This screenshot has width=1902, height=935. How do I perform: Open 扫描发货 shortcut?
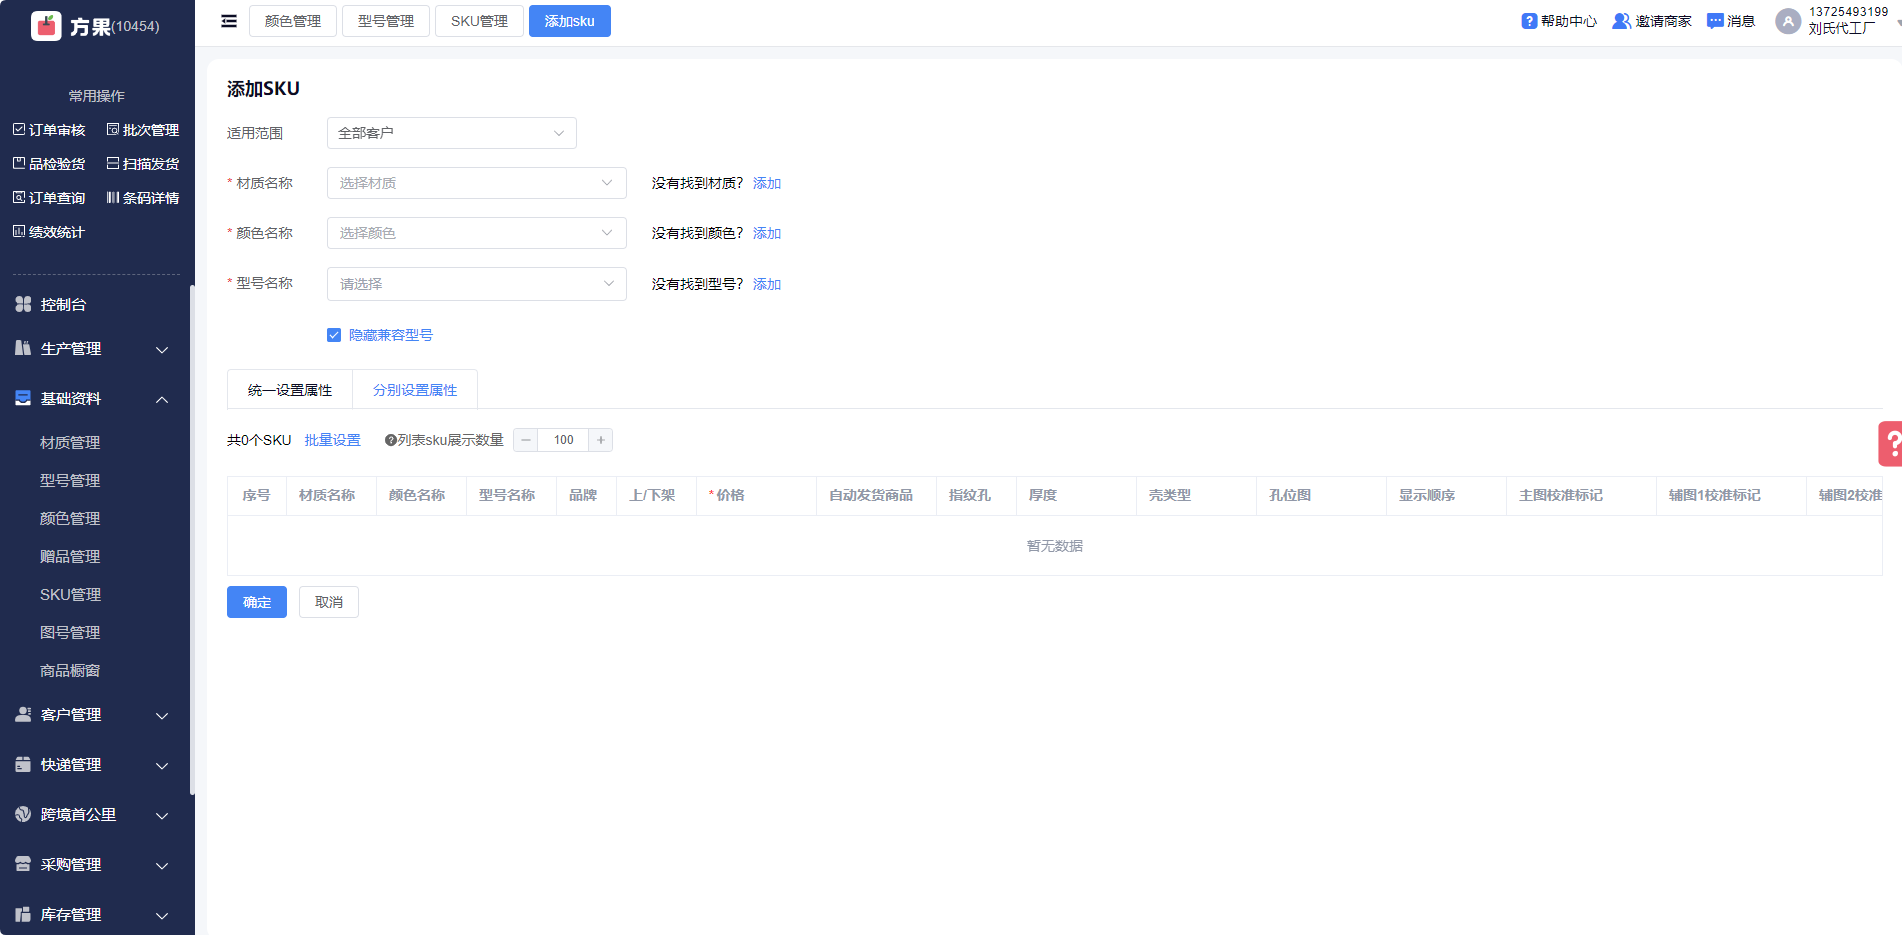click(143, 164)
